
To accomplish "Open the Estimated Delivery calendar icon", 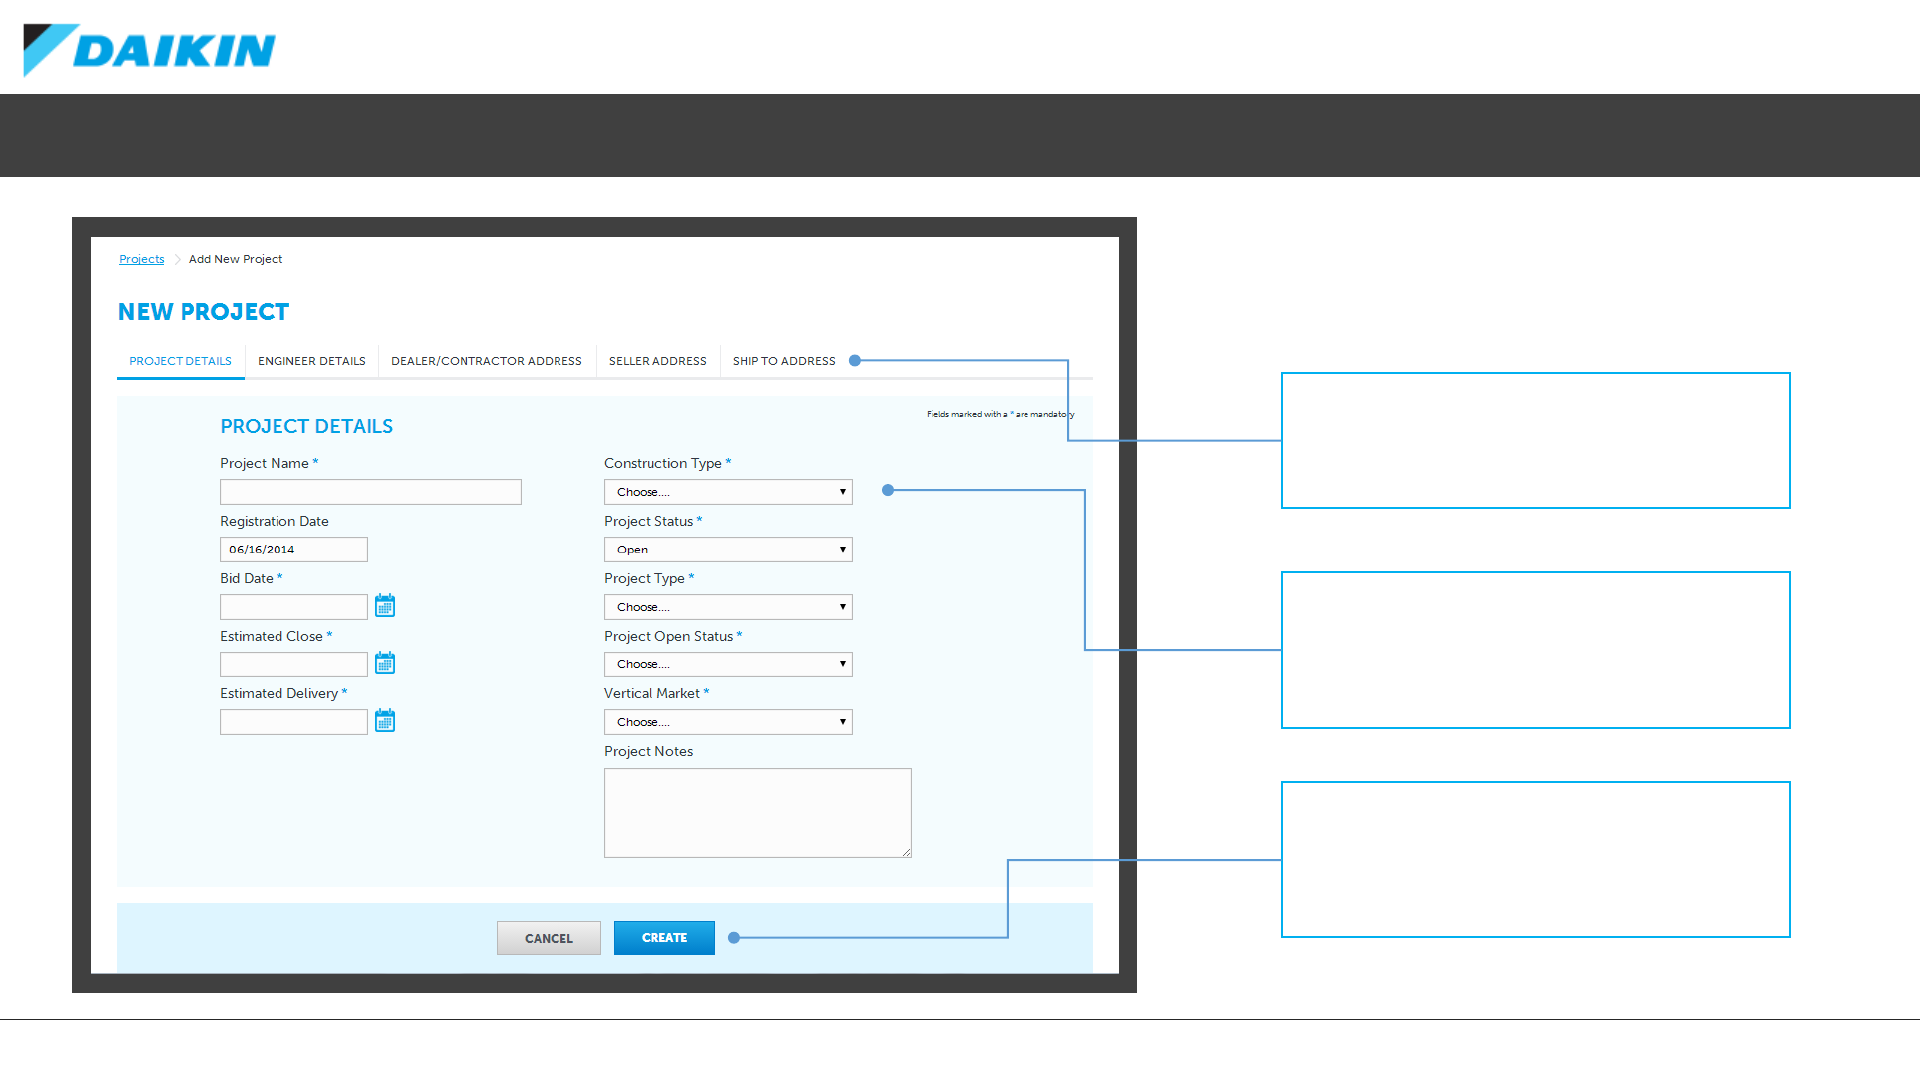I will (x=385, y=721).
